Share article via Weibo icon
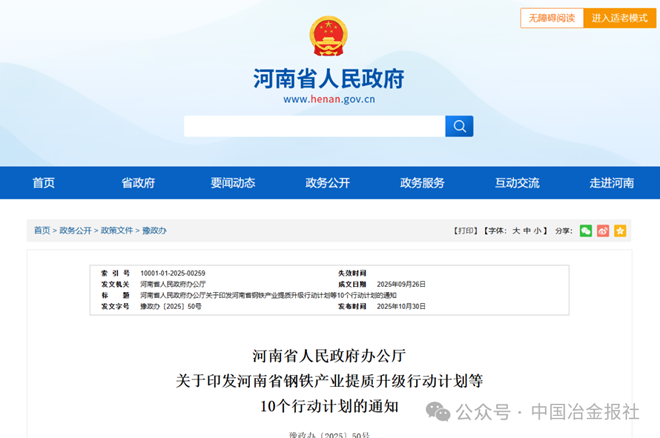The height and width of the screenshot is (438, 660). click(x=603, y=231)
